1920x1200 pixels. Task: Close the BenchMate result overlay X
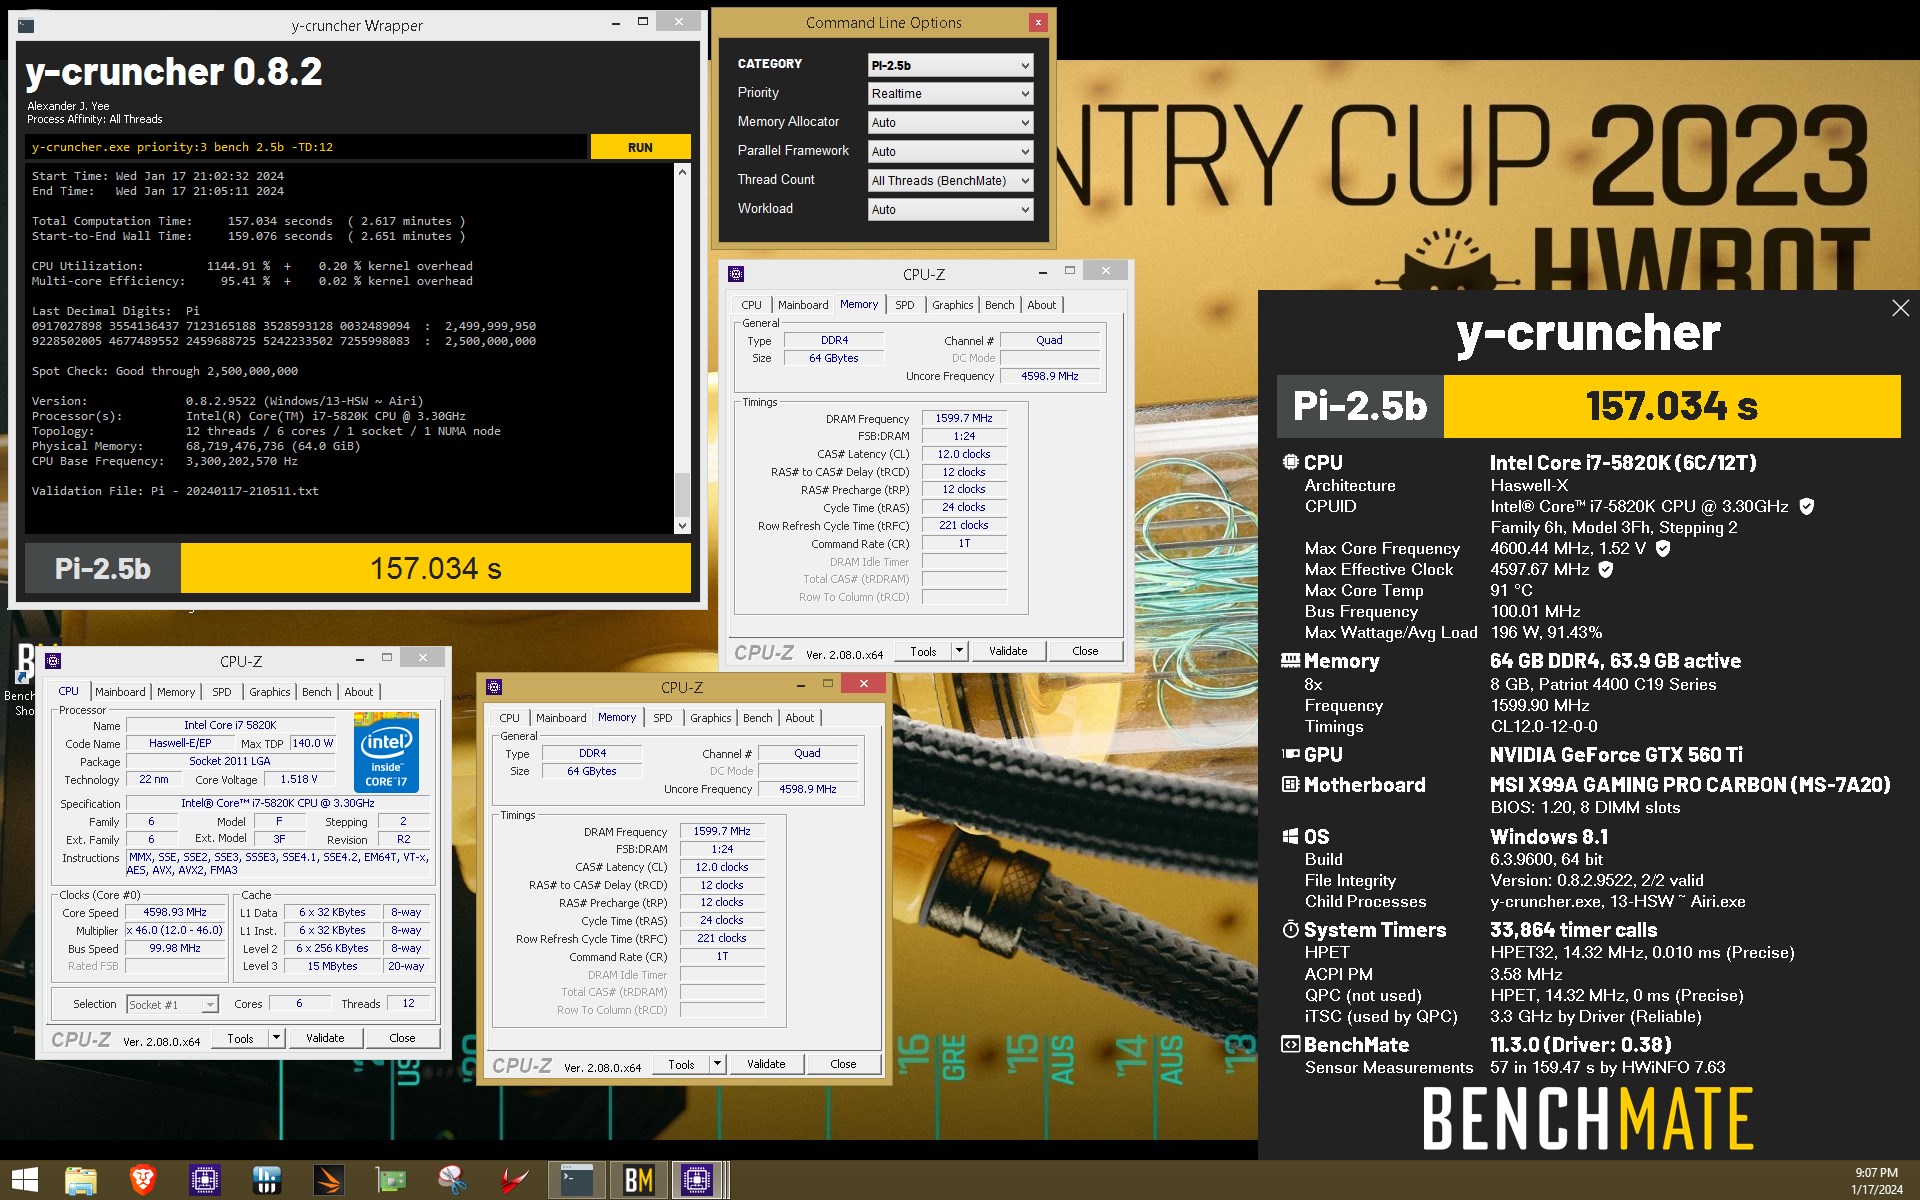1900,308
